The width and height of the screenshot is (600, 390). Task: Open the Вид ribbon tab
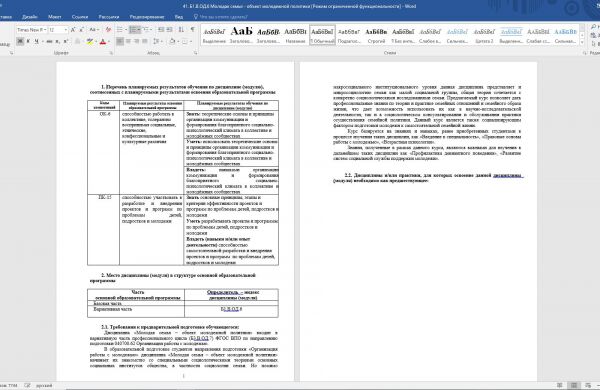click(x=179, y=17)
